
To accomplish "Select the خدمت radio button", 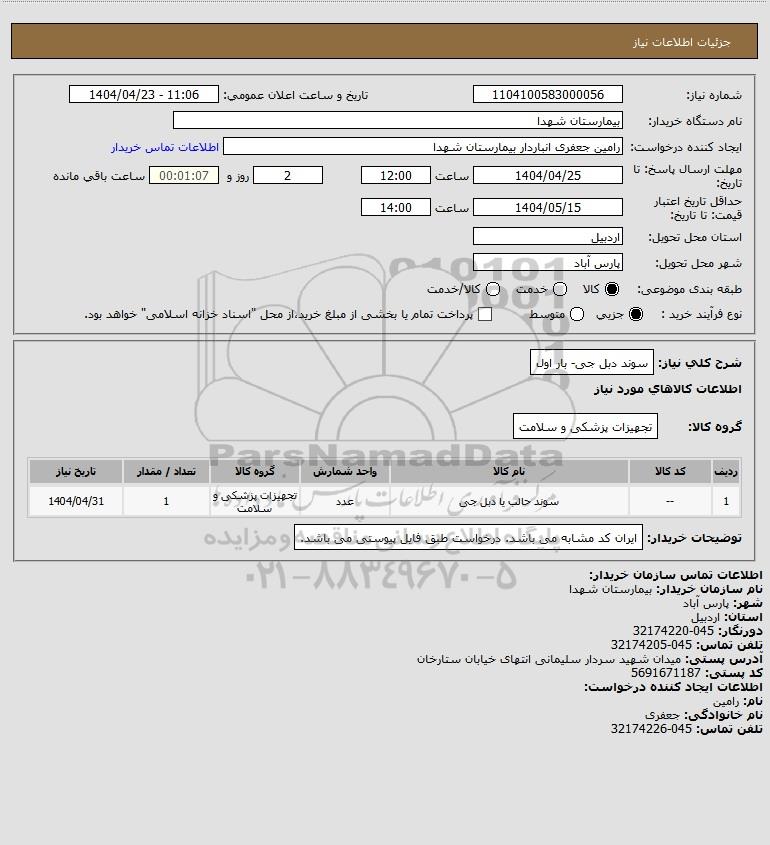I will (x=560, y=289).
